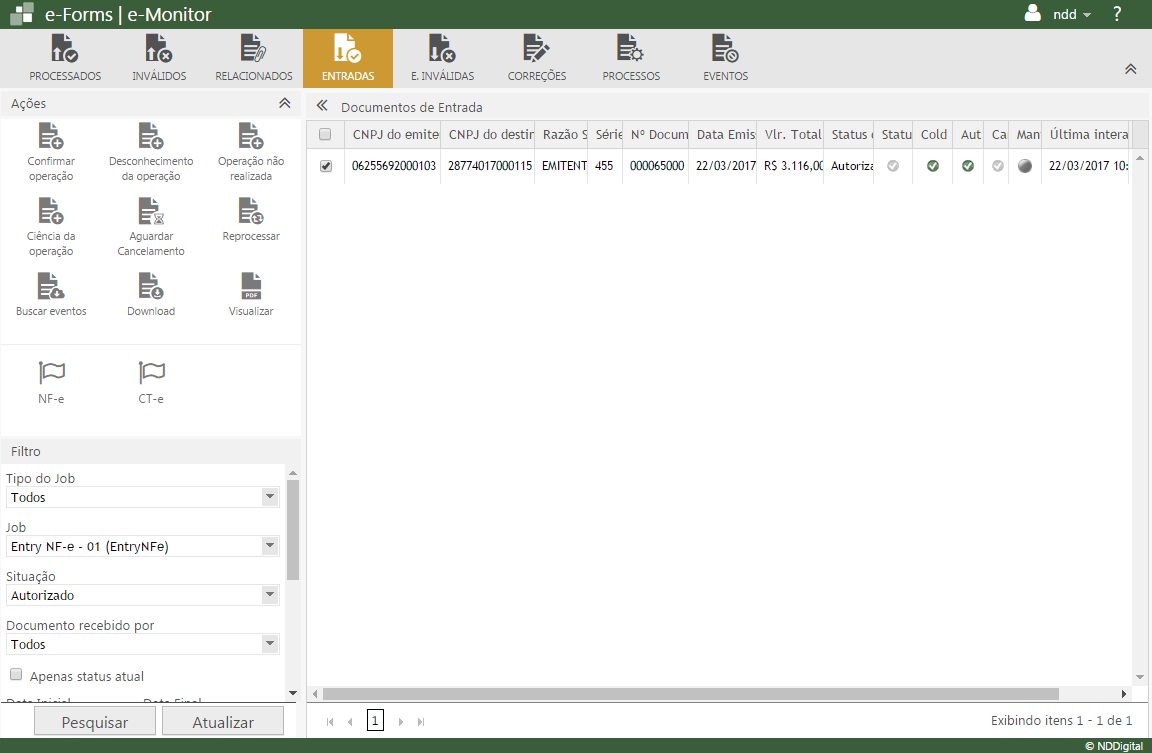
Task: Click the Confirmar operação icon
Action: [x=51, y=137]
